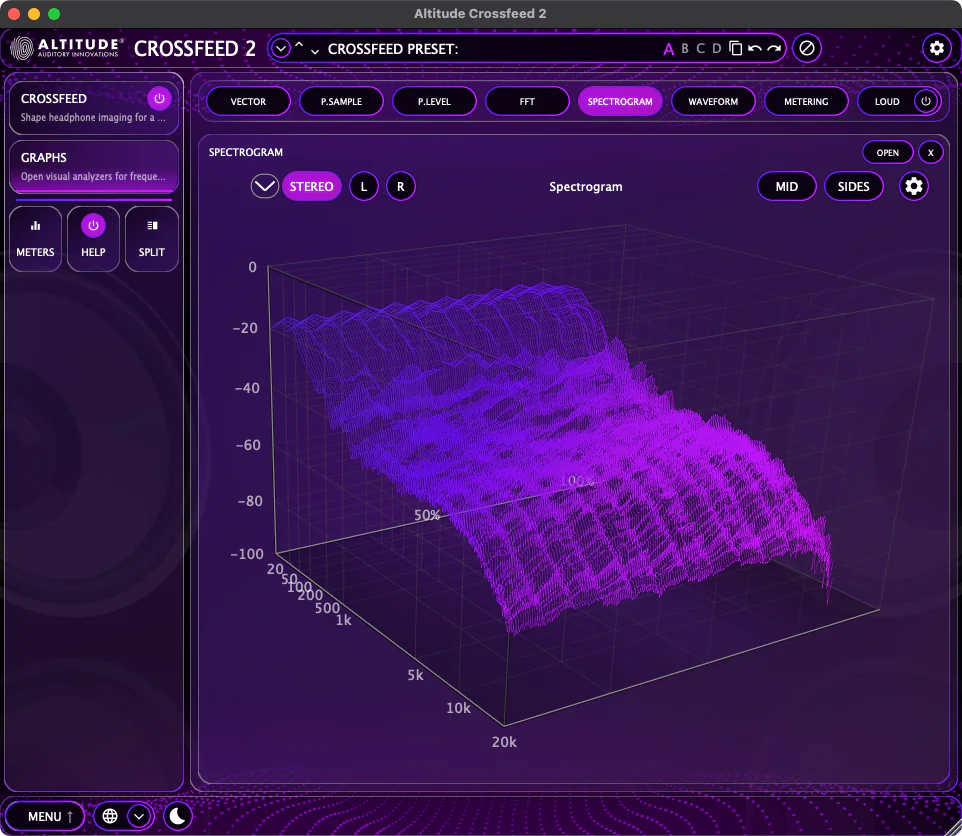Click the 10k frequency axis label
This screenshot has height=836, width=962.
[x=458, y=708]
